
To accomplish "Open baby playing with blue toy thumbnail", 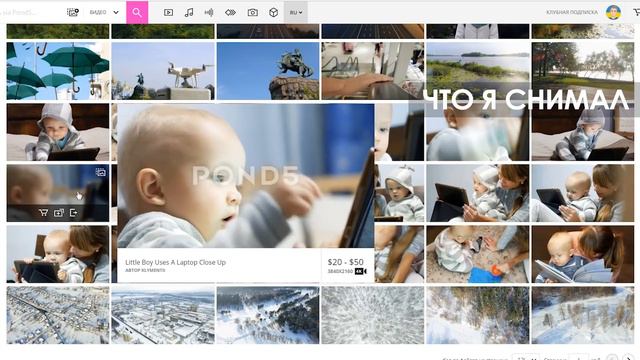I will coord(478,254).
